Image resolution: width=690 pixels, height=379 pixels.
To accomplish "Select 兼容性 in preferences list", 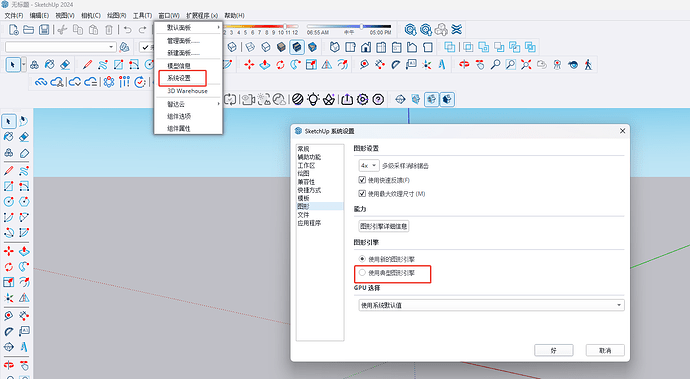I will [x=306, y=182].
